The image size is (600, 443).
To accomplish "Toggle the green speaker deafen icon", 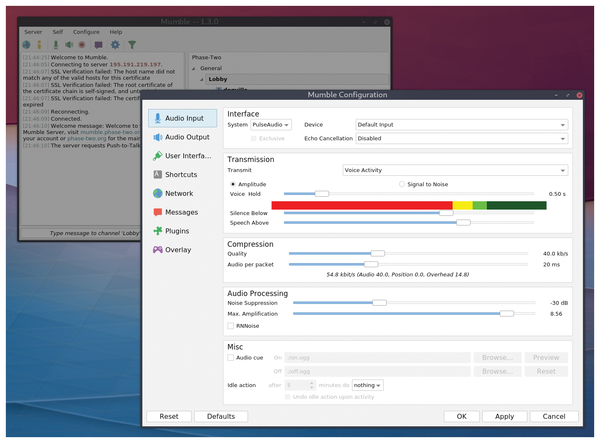I will click(x=69, y=45).
